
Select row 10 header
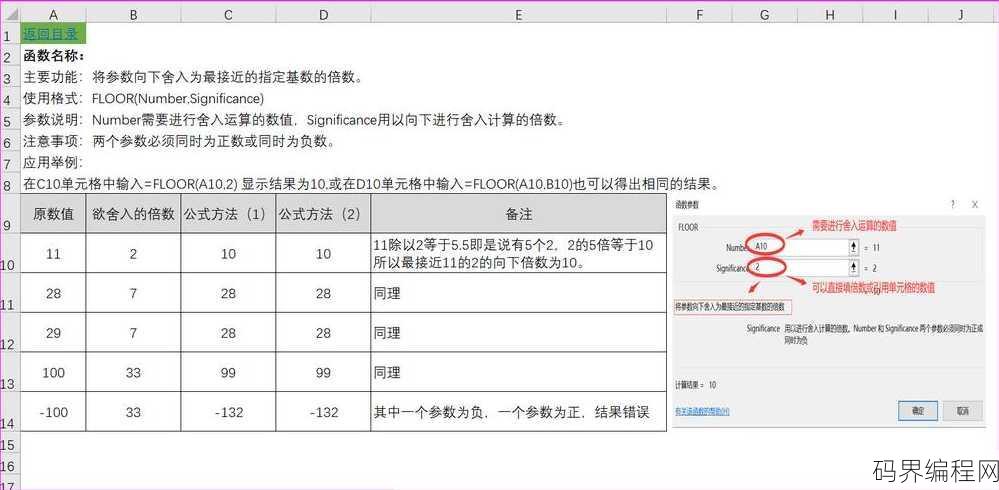[x=10, y=253]
